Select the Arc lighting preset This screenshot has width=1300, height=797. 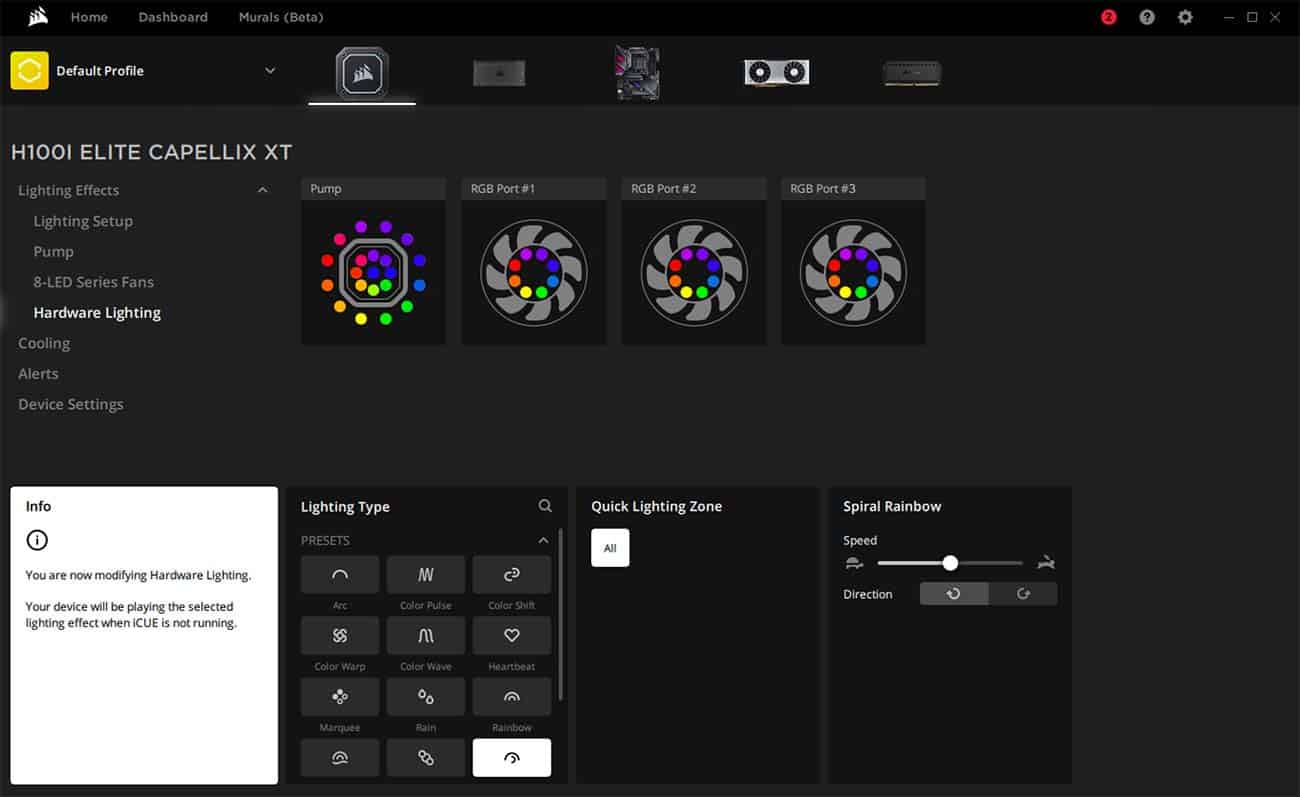coord(340,575)
